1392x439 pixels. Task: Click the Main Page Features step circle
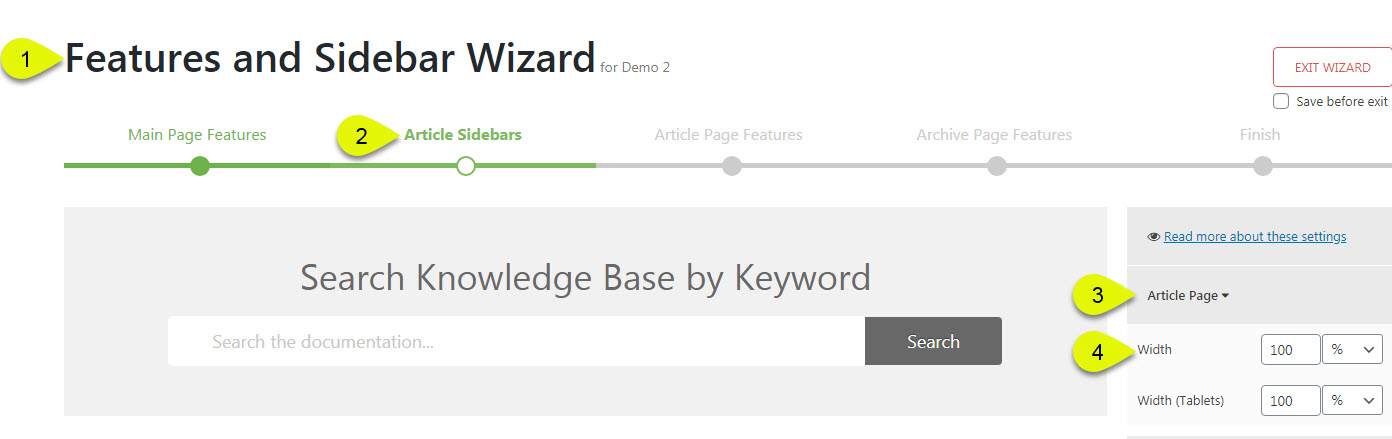pyautogui.click(x=200, y=166)
